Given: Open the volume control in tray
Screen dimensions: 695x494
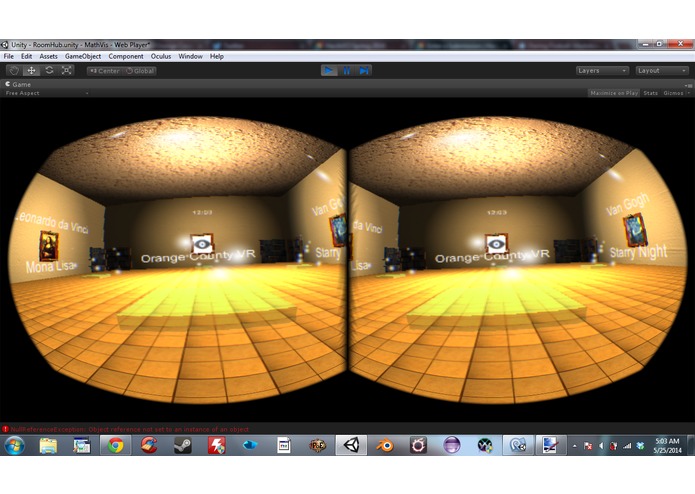Looking at the screenshot, I should (x=601, y=446).
